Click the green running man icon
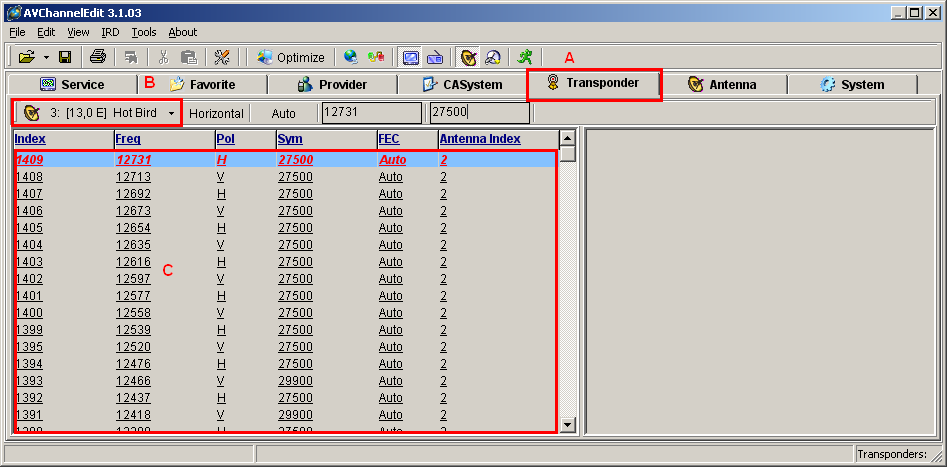The image size is (947, 467). tap(525, 57)
